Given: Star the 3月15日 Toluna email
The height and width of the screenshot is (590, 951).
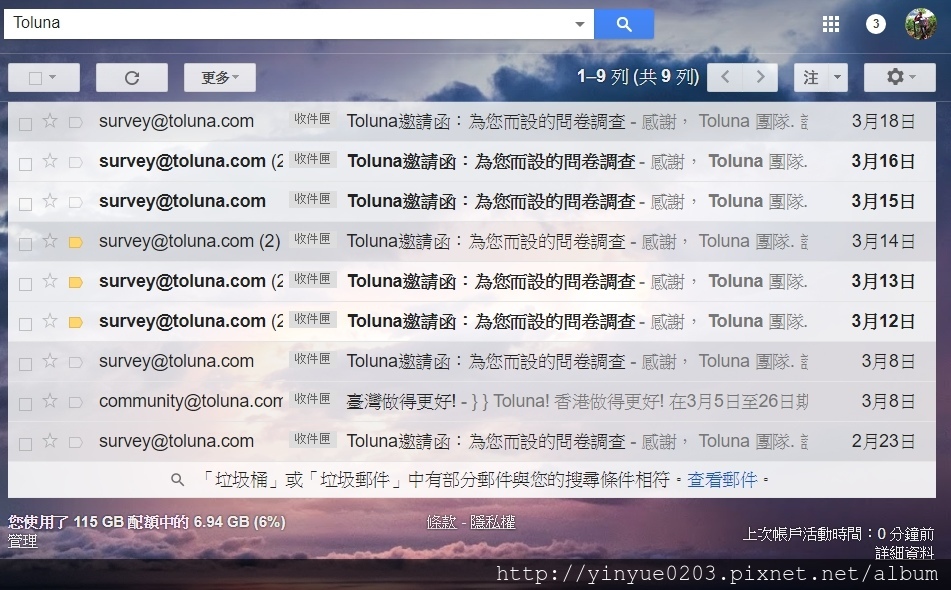Looking at the screenshot, I should click(x=50, y=201).
